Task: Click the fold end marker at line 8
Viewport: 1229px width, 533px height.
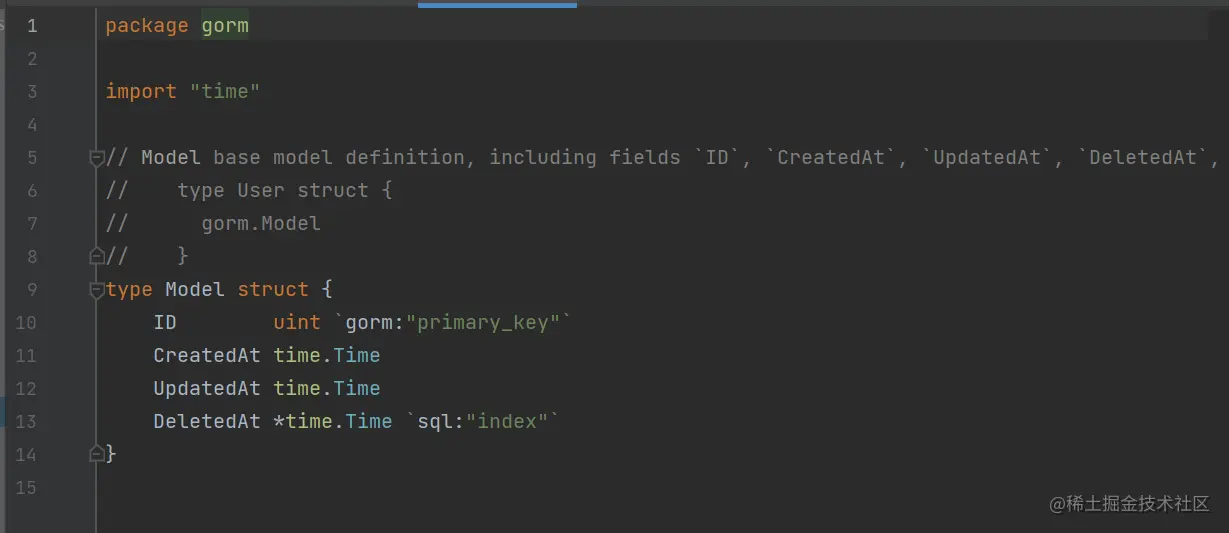Action: [97, 256]
